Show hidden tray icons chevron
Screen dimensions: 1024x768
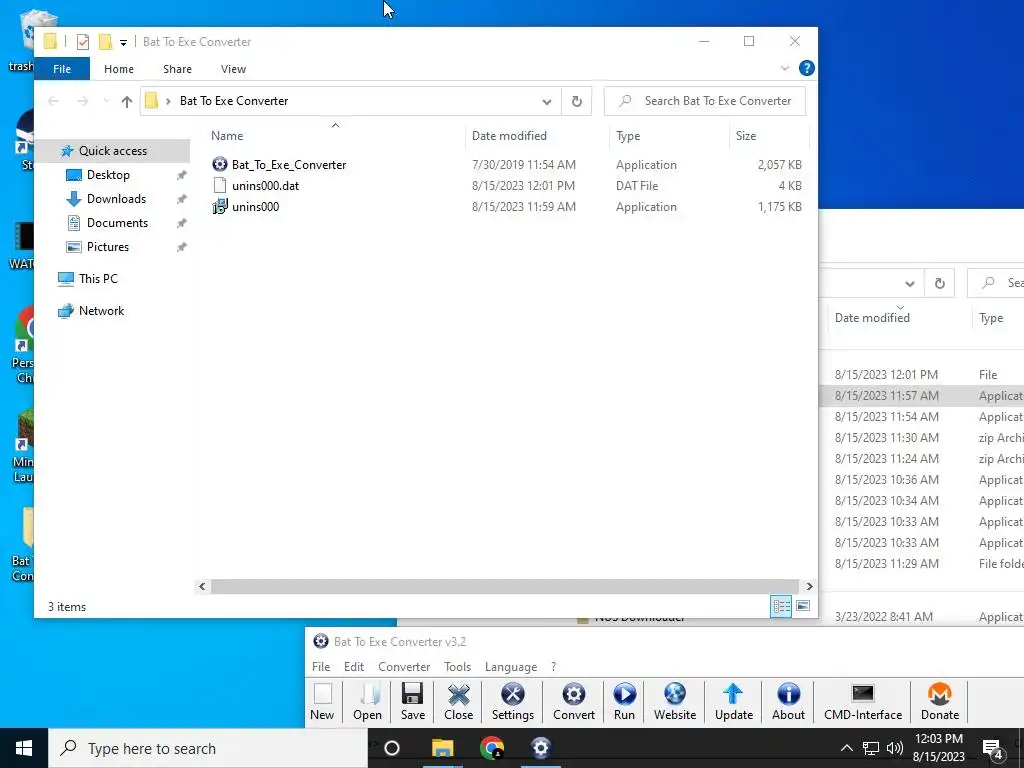tap(846, 748)
